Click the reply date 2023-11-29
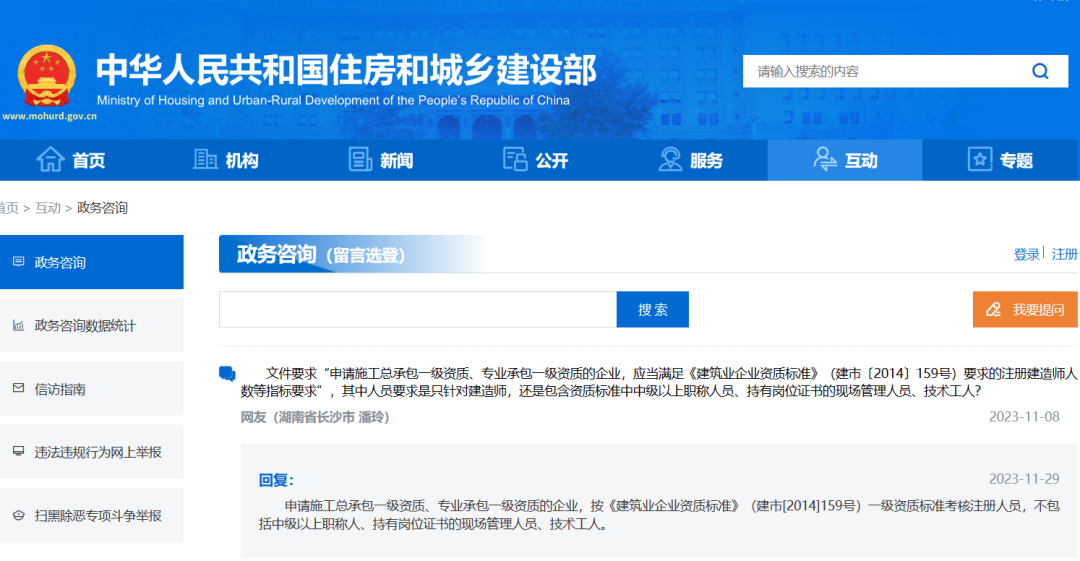 click(1024, 479)
